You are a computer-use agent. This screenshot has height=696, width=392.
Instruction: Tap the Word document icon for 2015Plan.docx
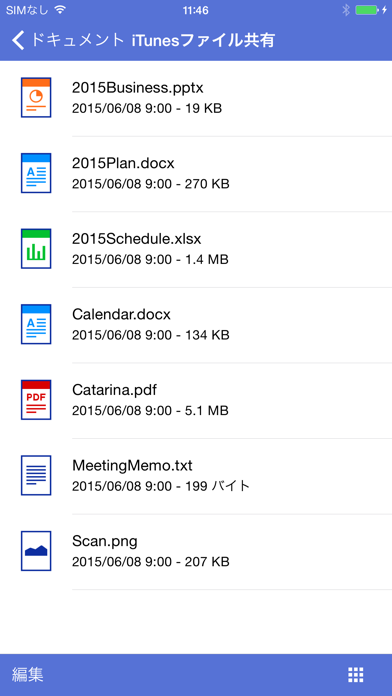pos(36,173)
